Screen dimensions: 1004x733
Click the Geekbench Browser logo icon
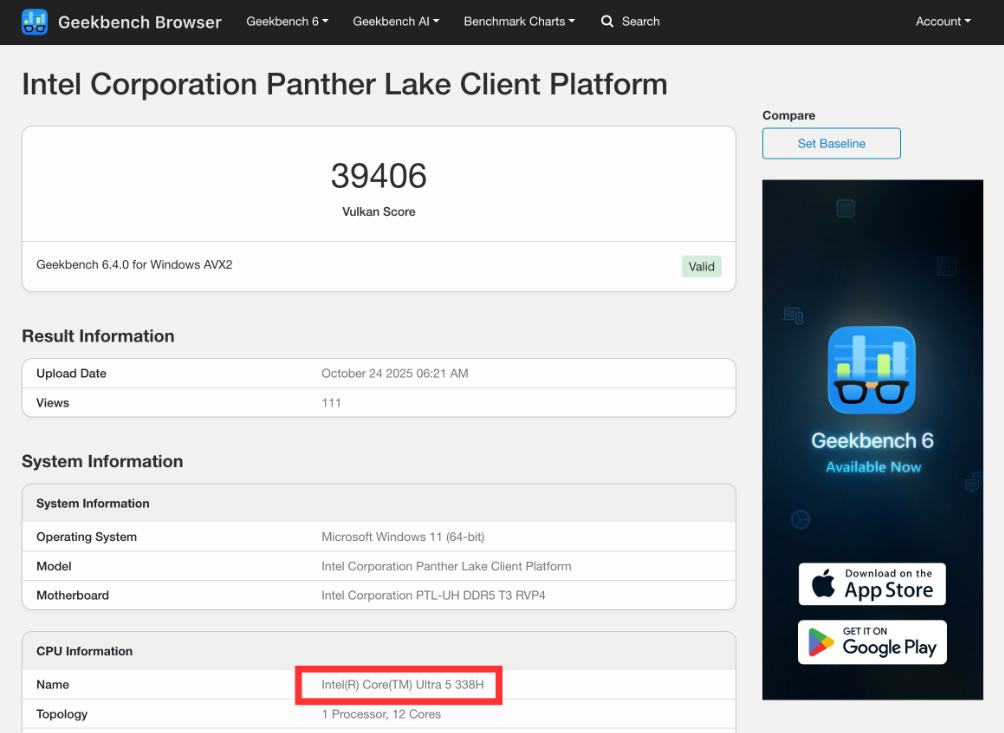36,21
